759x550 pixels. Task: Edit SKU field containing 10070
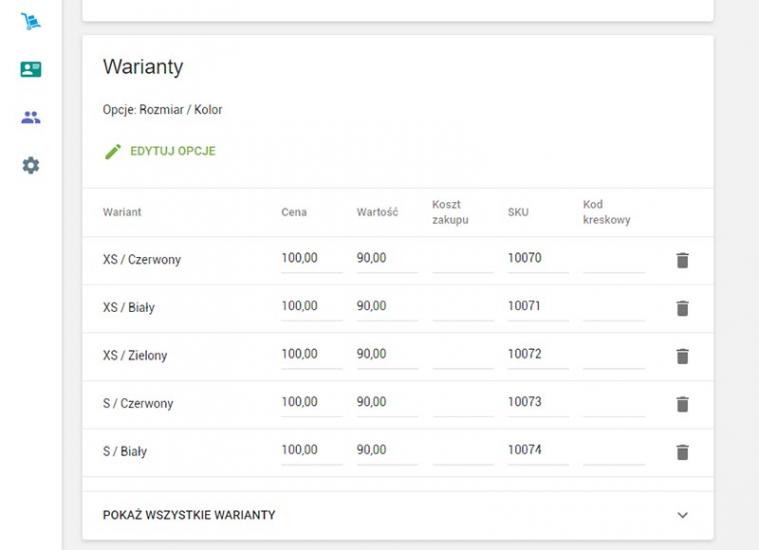537,258
